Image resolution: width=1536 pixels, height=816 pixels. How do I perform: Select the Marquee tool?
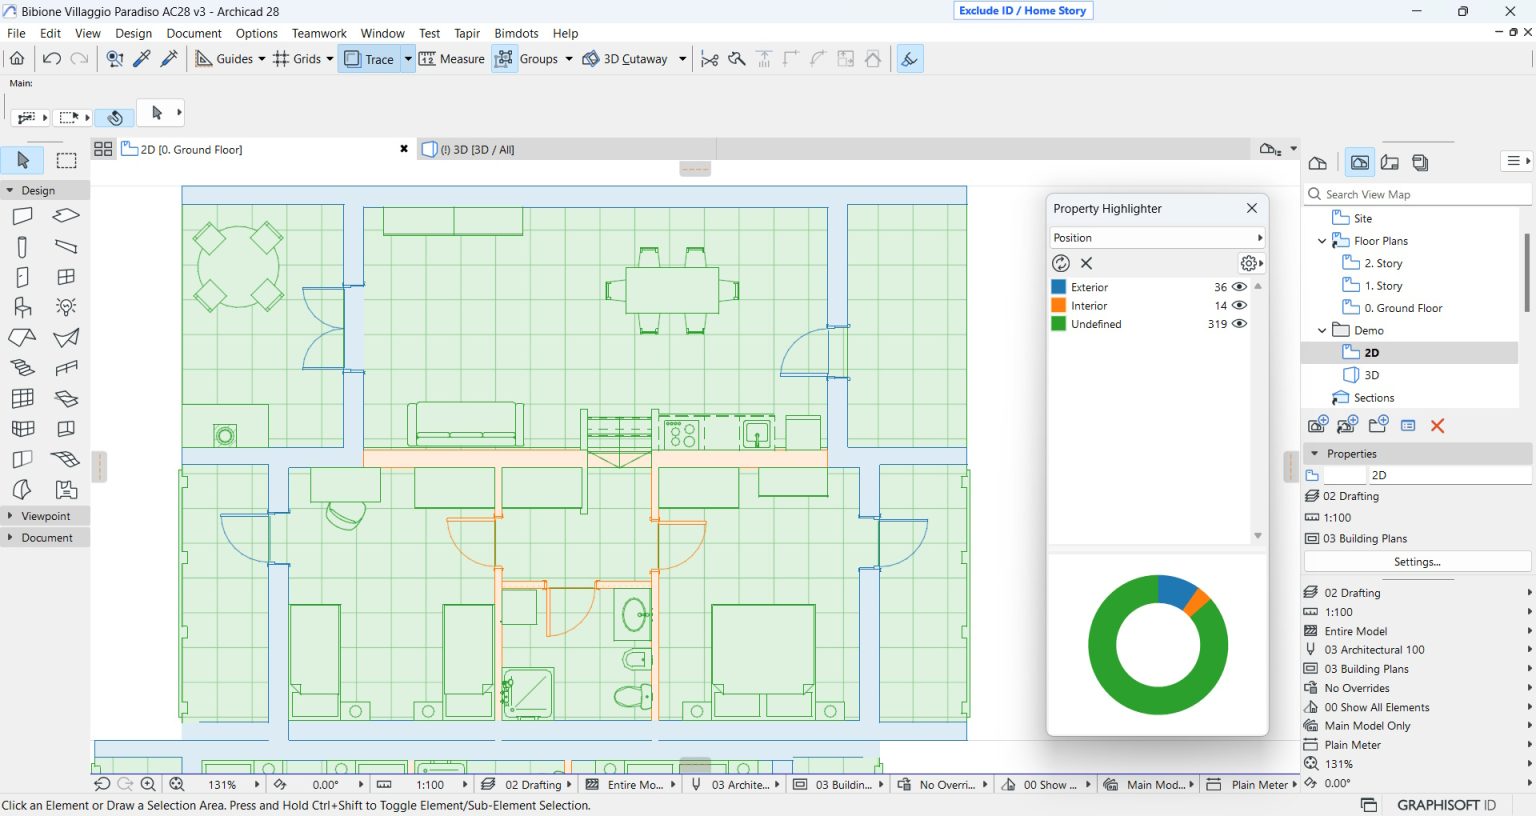pyautogui.click(x=66, y=160)
